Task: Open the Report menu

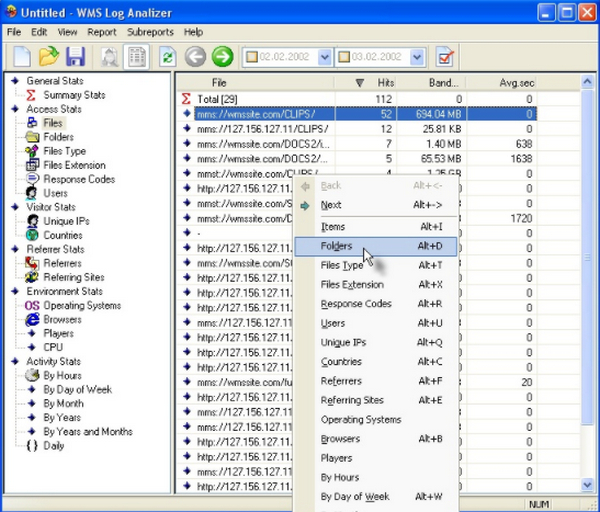Action: [102, 32]
